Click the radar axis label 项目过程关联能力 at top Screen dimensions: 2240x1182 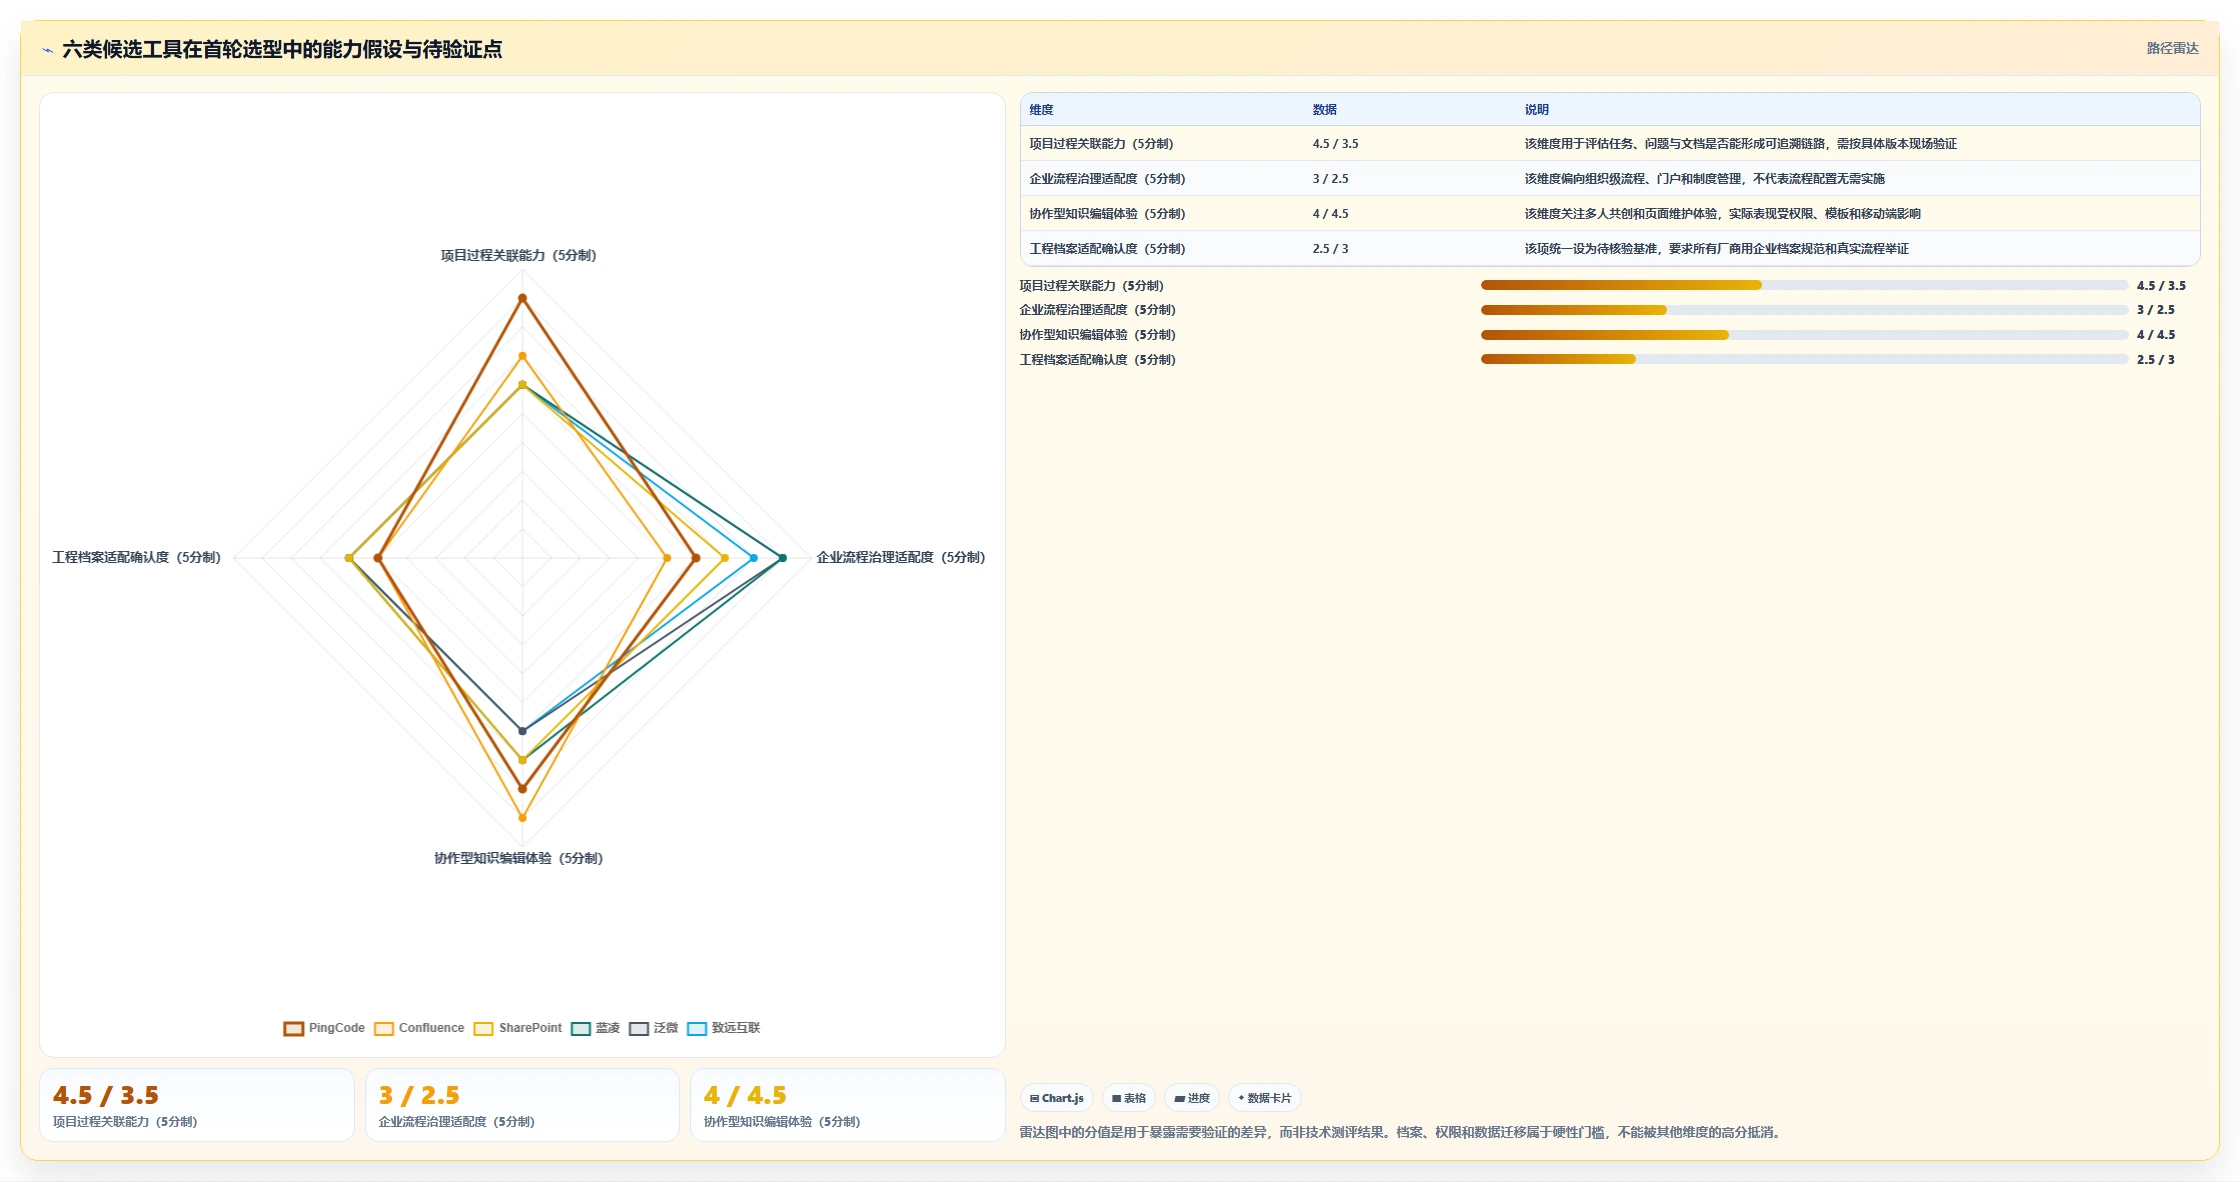(518, 256)
